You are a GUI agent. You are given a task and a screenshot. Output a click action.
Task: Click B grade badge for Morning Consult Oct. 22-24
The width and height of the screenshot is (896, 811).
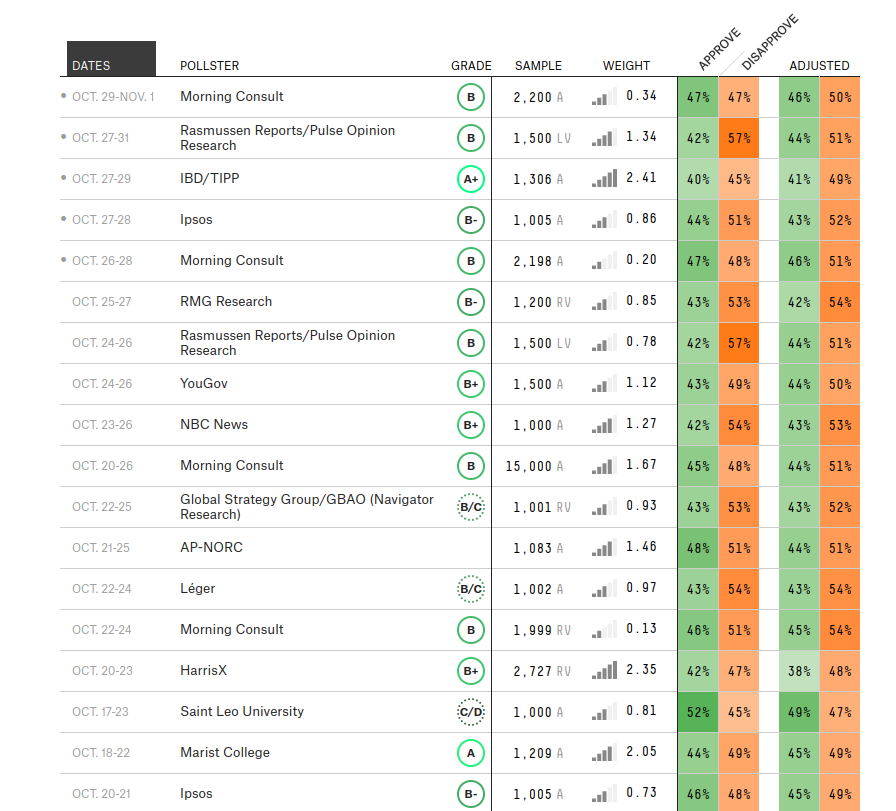[x=471, y=630]
